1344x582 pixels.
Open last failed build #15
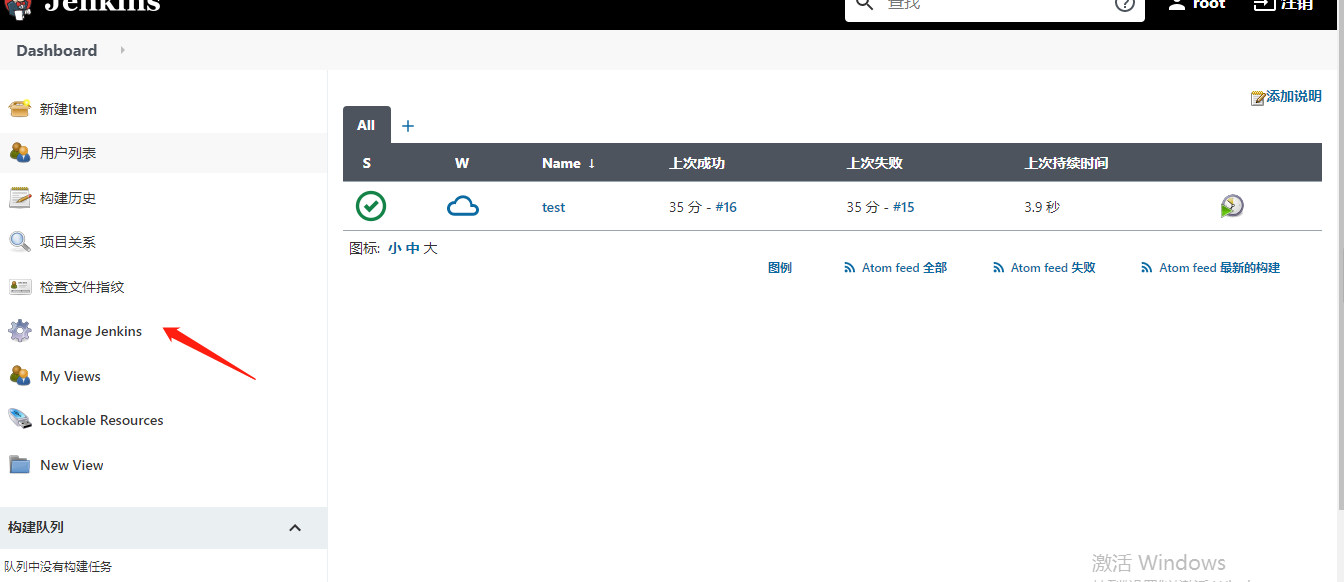pos(903,207)
